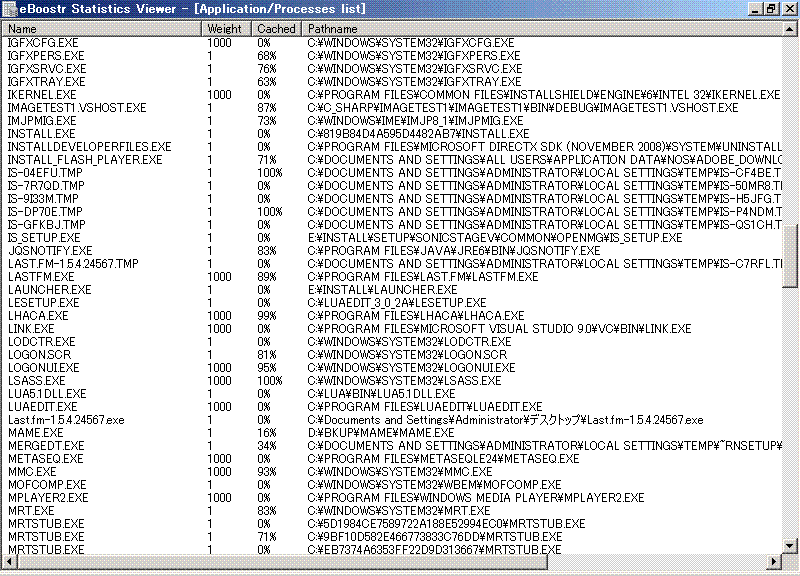Select the MAME.EXE row
Screen dimensions: 800x576
click(x=392, y=433)
